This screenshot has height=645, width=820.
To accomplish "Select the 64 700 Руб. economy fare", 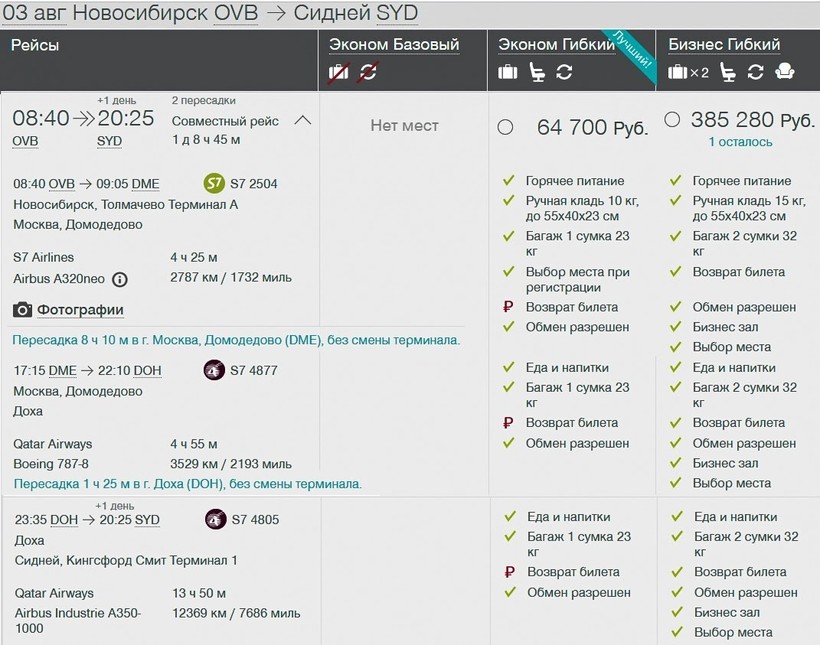I will coord(505,127).
